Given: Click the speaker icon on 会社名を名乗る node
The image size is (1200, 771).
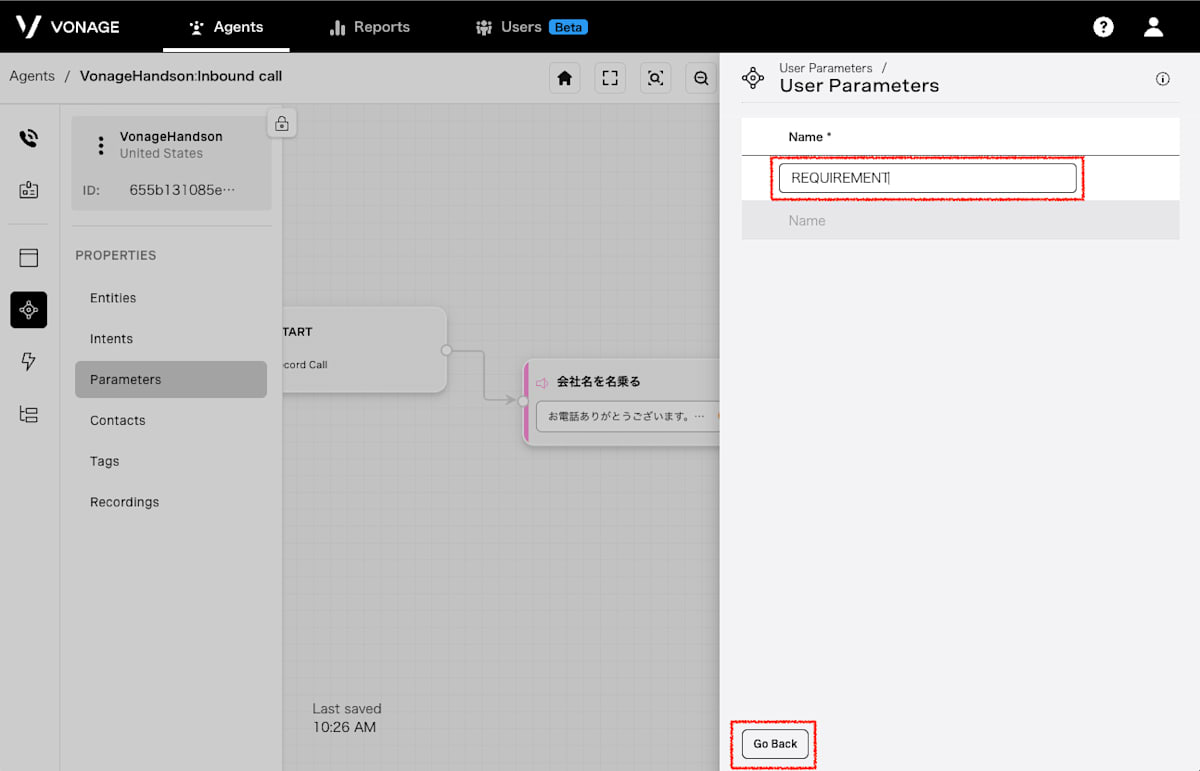Looking at the screenshot, I should point(542,383).
